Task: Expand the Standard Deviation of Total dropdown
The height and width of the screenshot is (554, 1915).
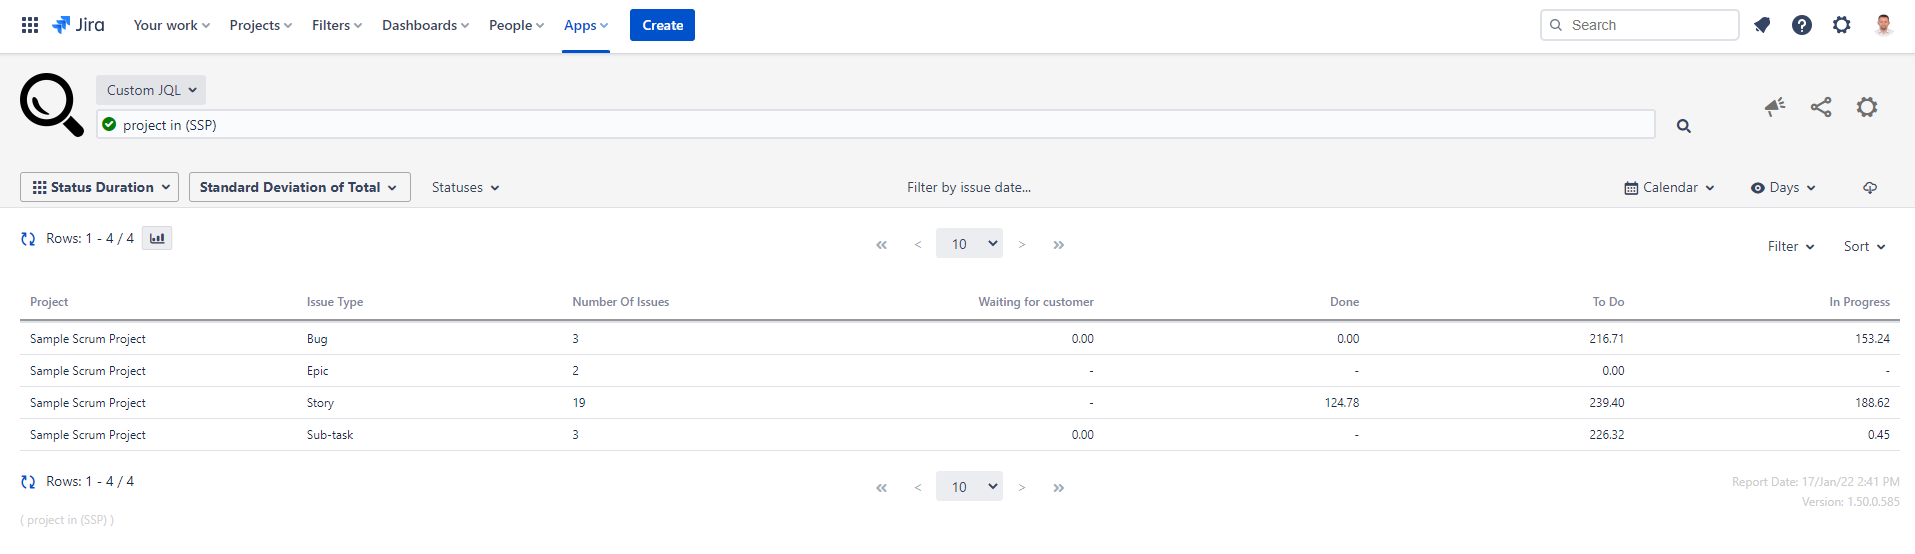Action: point(299,187)
